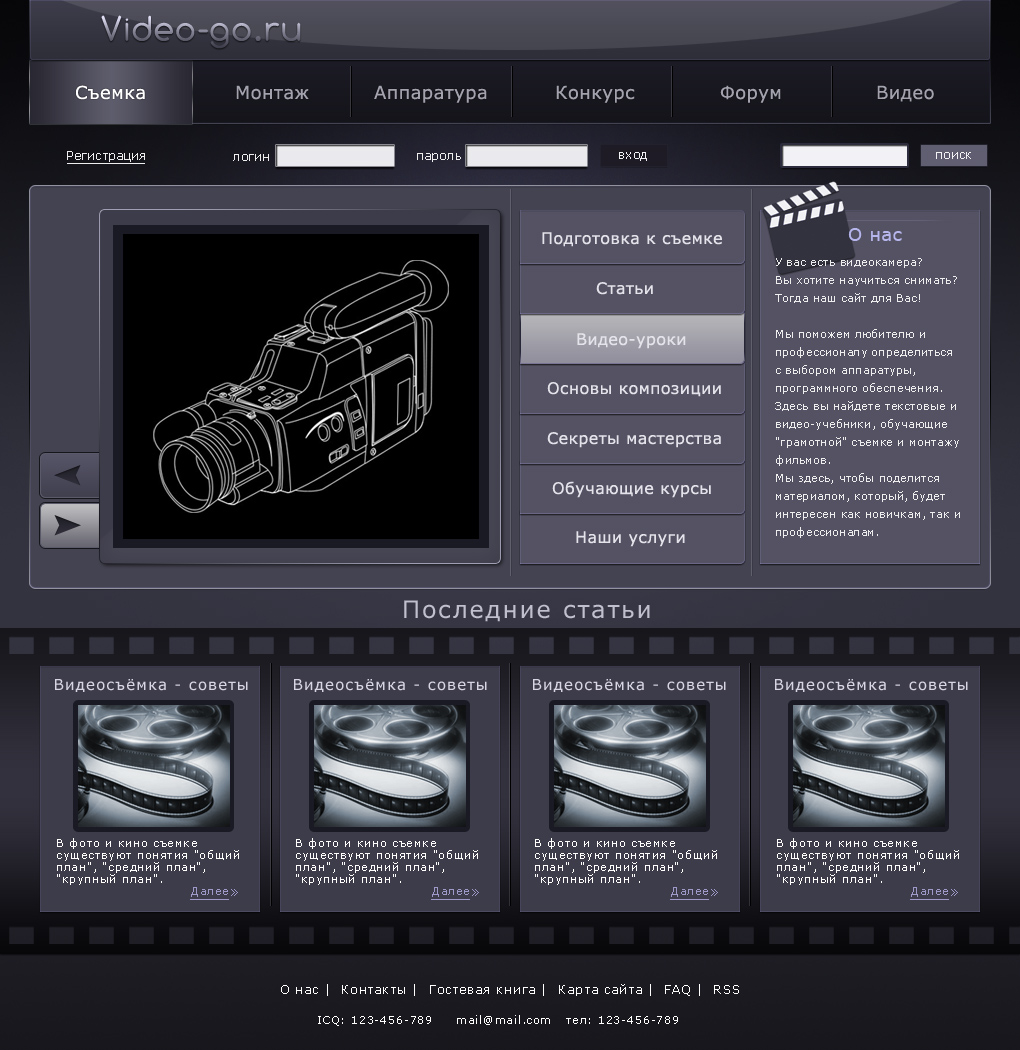
Task: Choose Обучающие курсы from side menu
Action: tap(631, 489)
